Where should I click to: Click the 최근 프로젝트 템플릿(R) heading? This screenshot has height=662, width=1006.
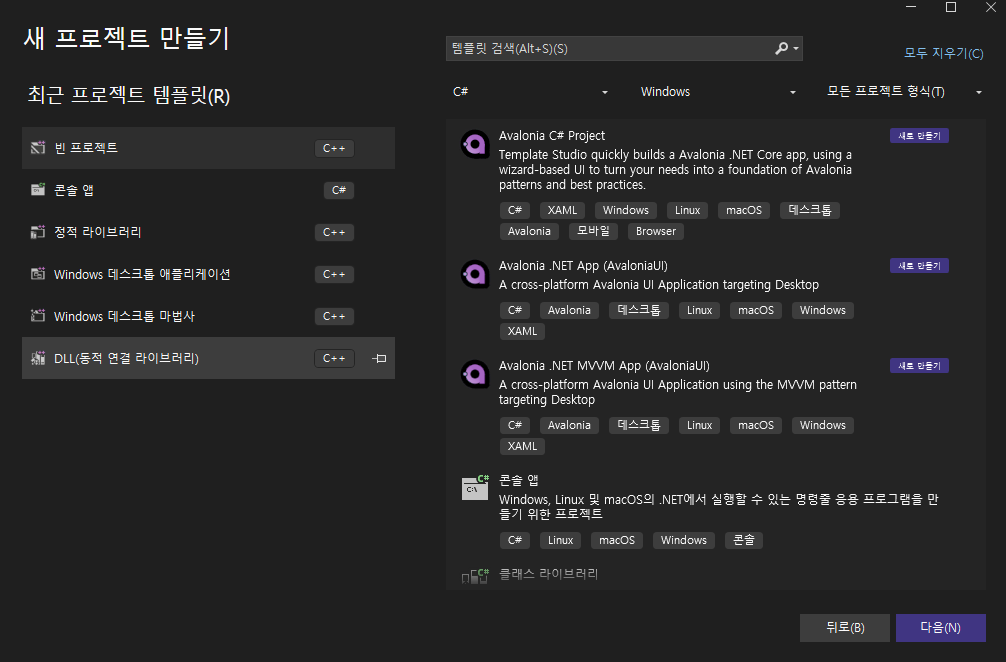pyautogui.click(x=129, y=96)
